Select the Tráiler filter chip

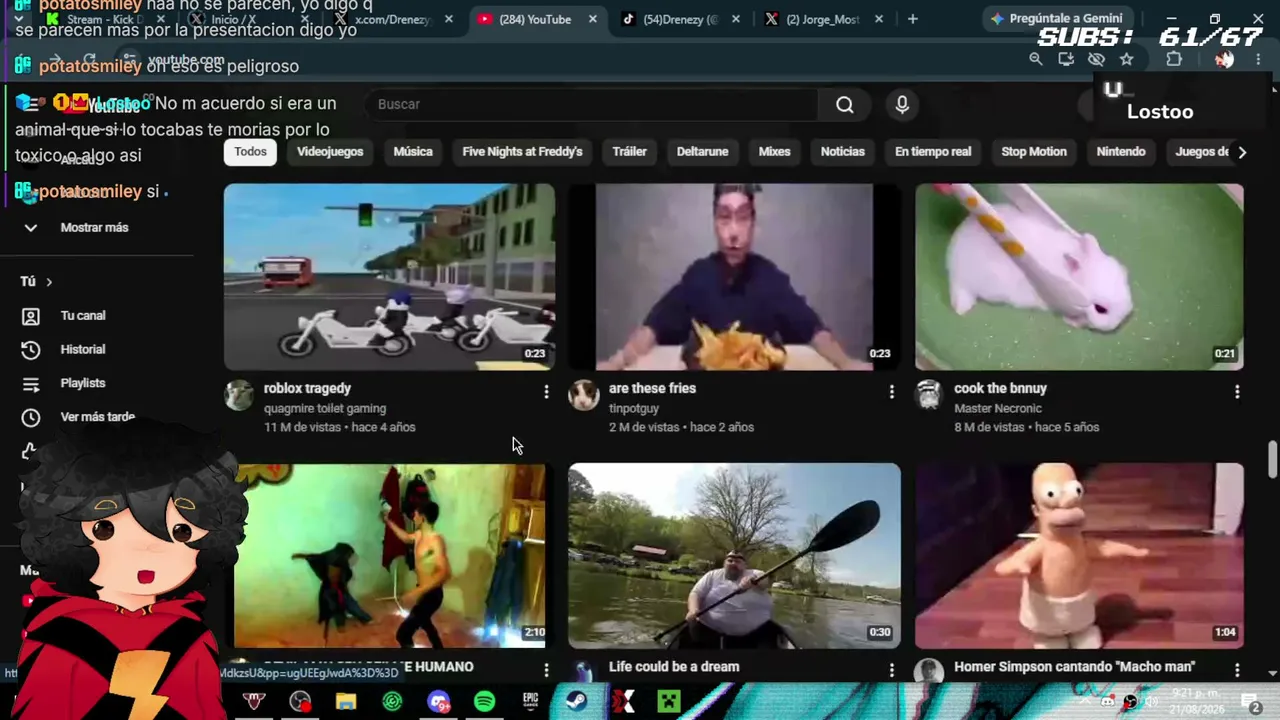pos(629,152)
